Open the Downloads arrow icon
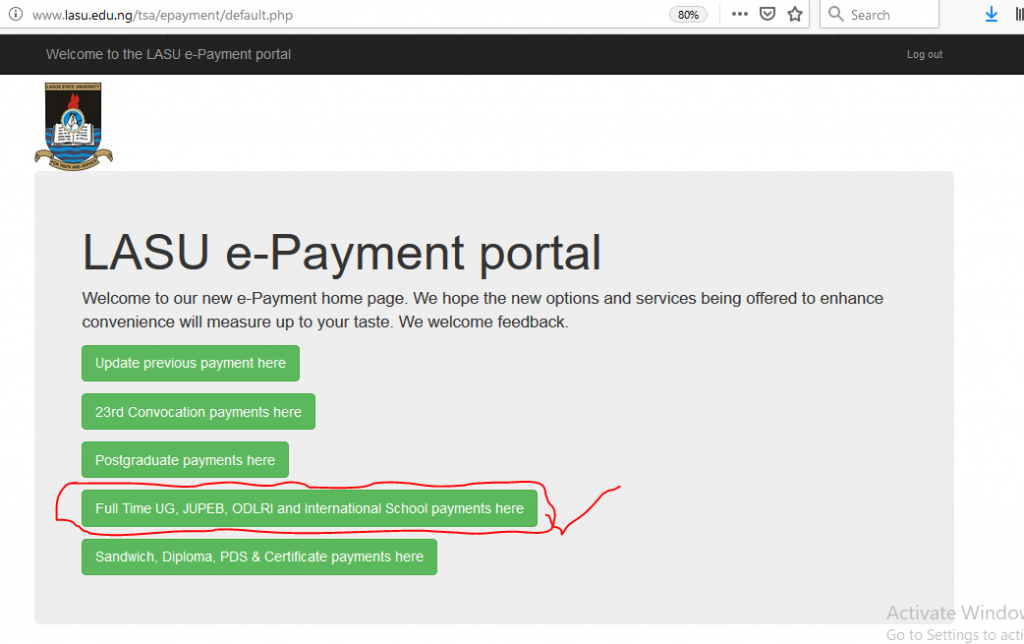 point(991,14)
